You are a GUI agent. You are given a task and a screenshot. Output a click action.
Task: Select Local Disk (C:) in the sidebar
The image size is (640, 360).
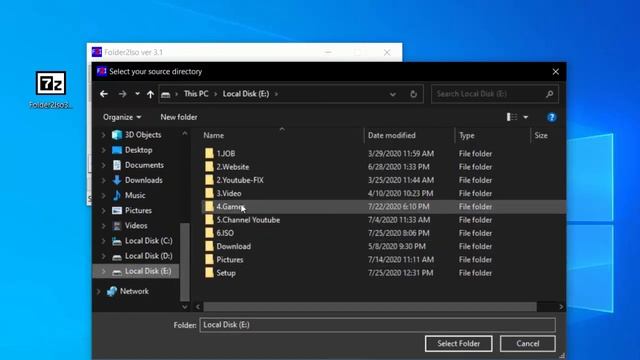(x=148, y=240)
